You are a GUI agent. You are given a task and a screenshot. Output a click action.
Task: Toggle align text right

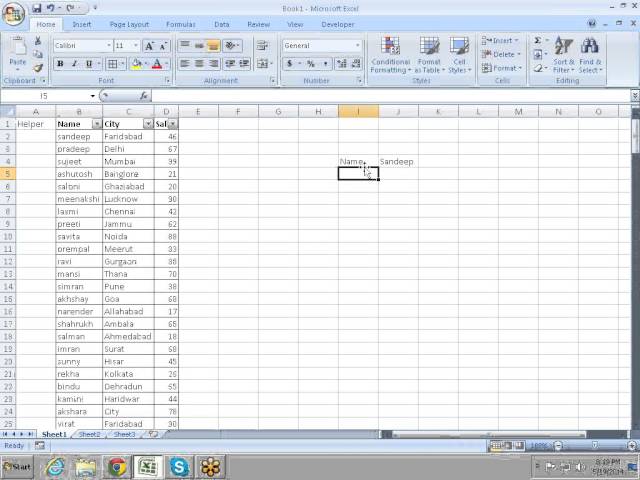pyautogui.click(x=213, y=64)
